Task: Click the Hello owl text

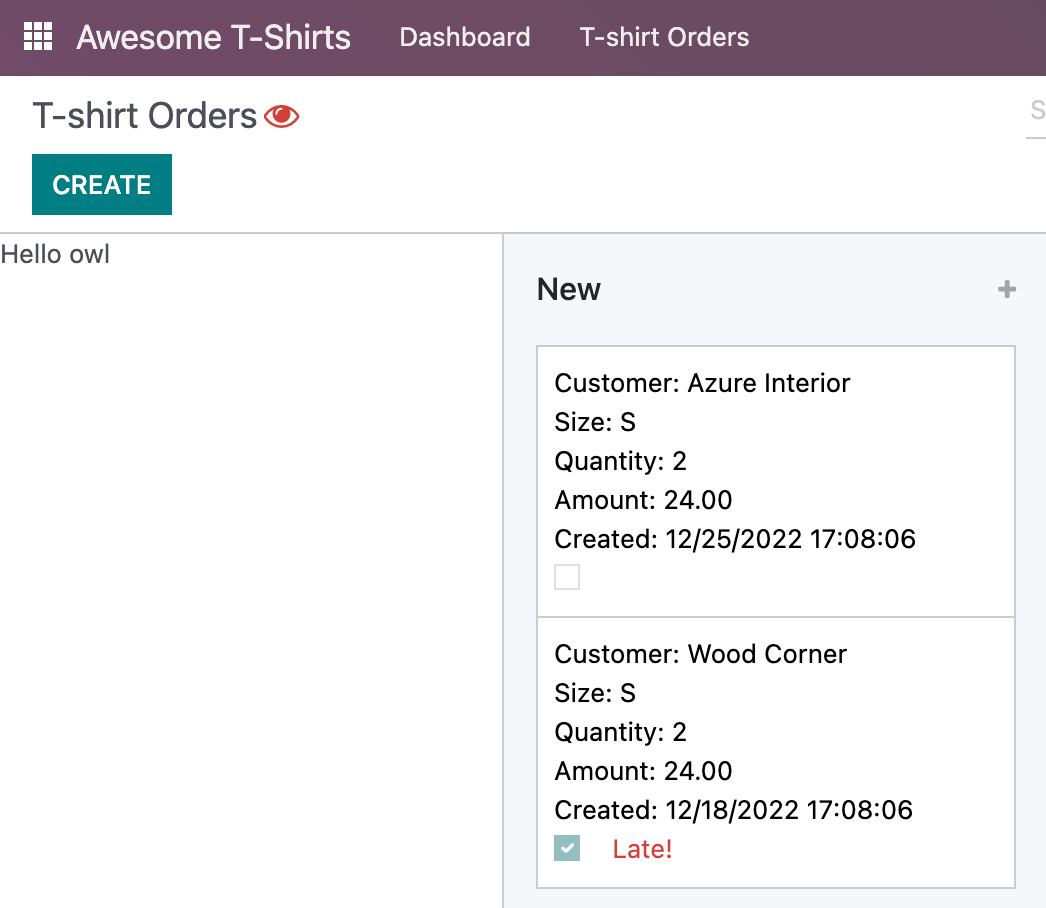Action: pos(55,255)
